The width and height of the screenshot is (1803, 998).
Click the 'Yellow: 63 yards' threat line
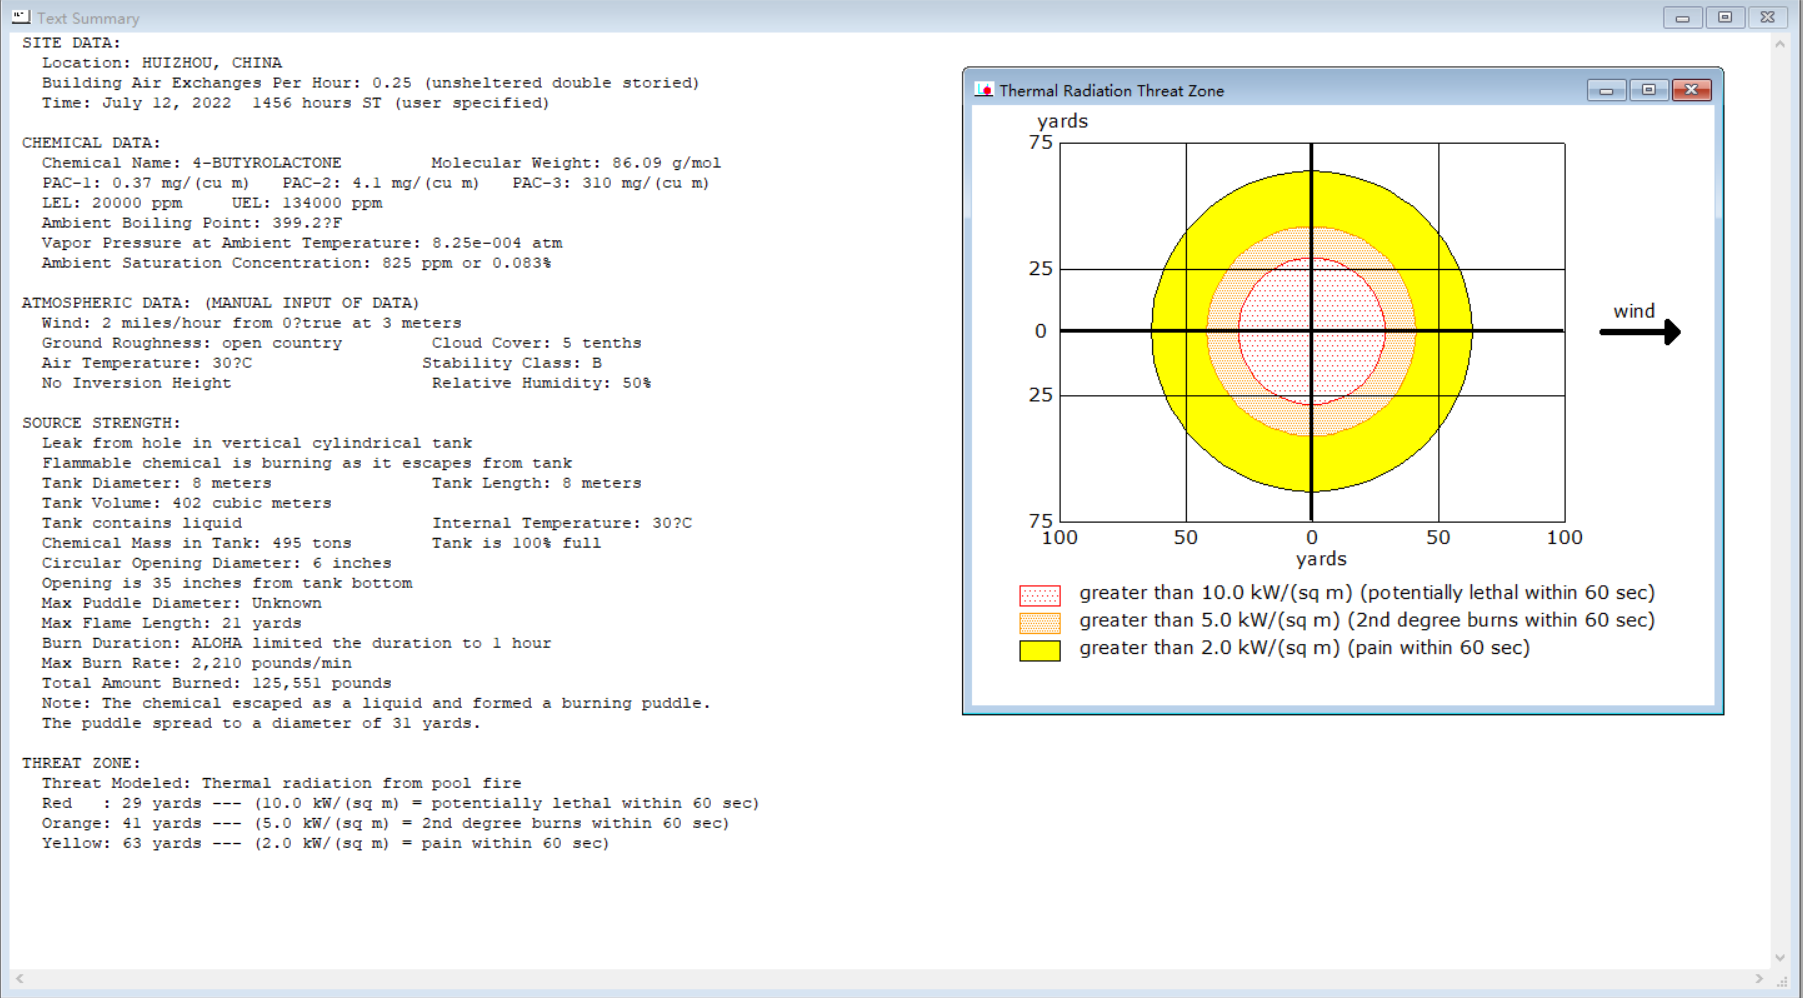coord(325,843)
